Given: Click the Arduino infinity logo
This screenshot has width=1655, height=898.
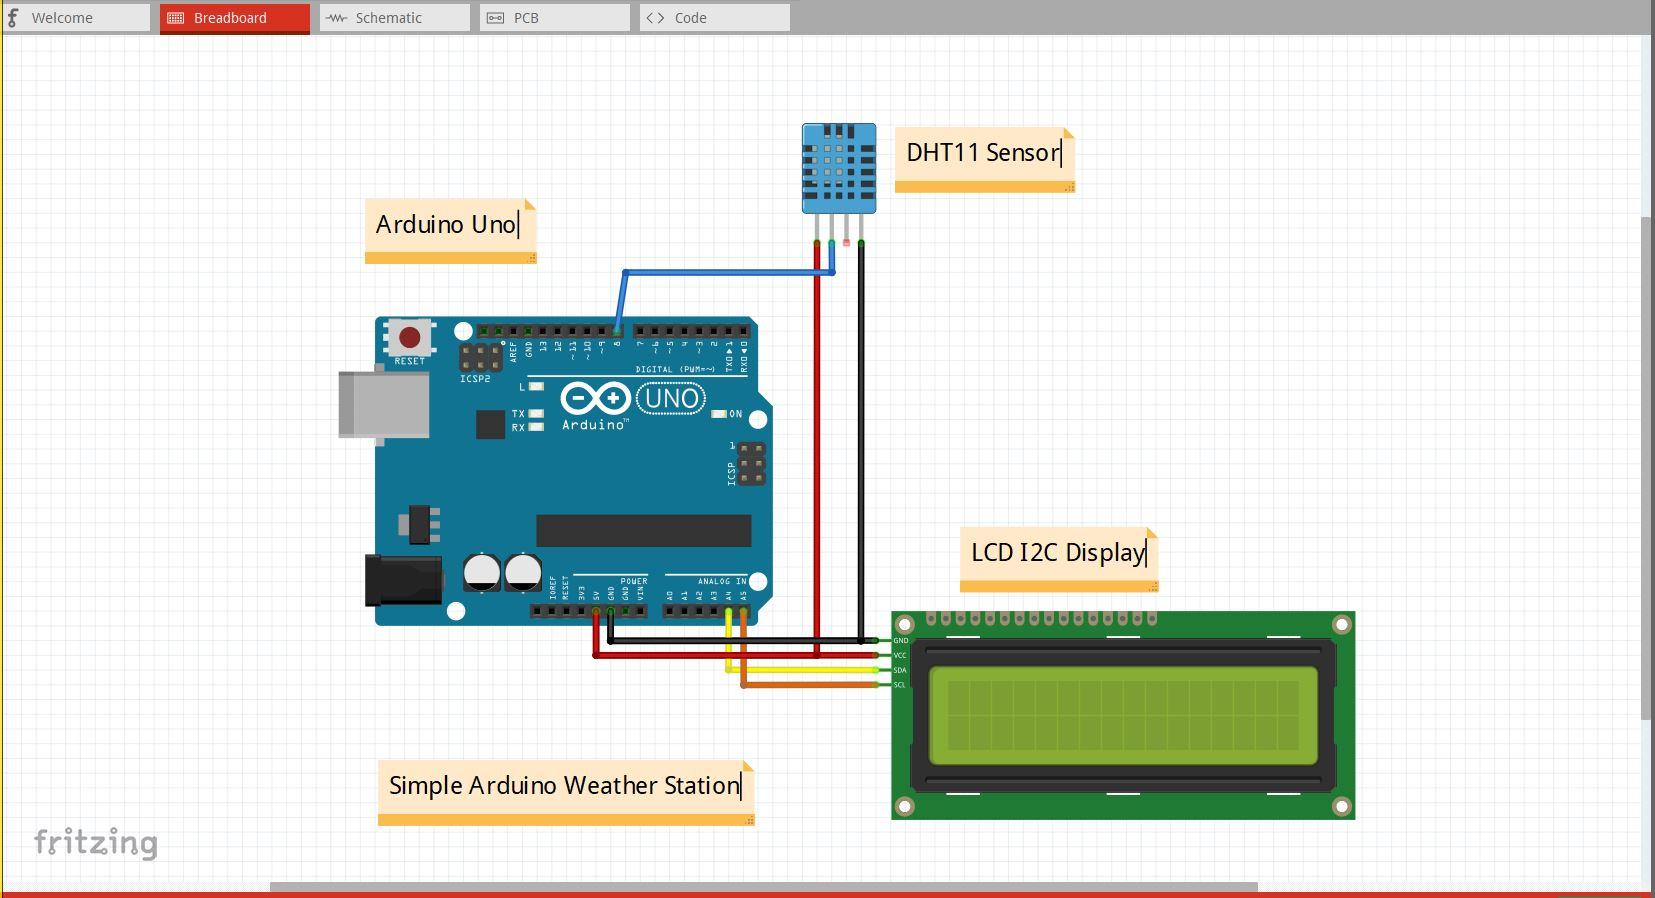Looking at the screenshot, I should tap(595, 399).
